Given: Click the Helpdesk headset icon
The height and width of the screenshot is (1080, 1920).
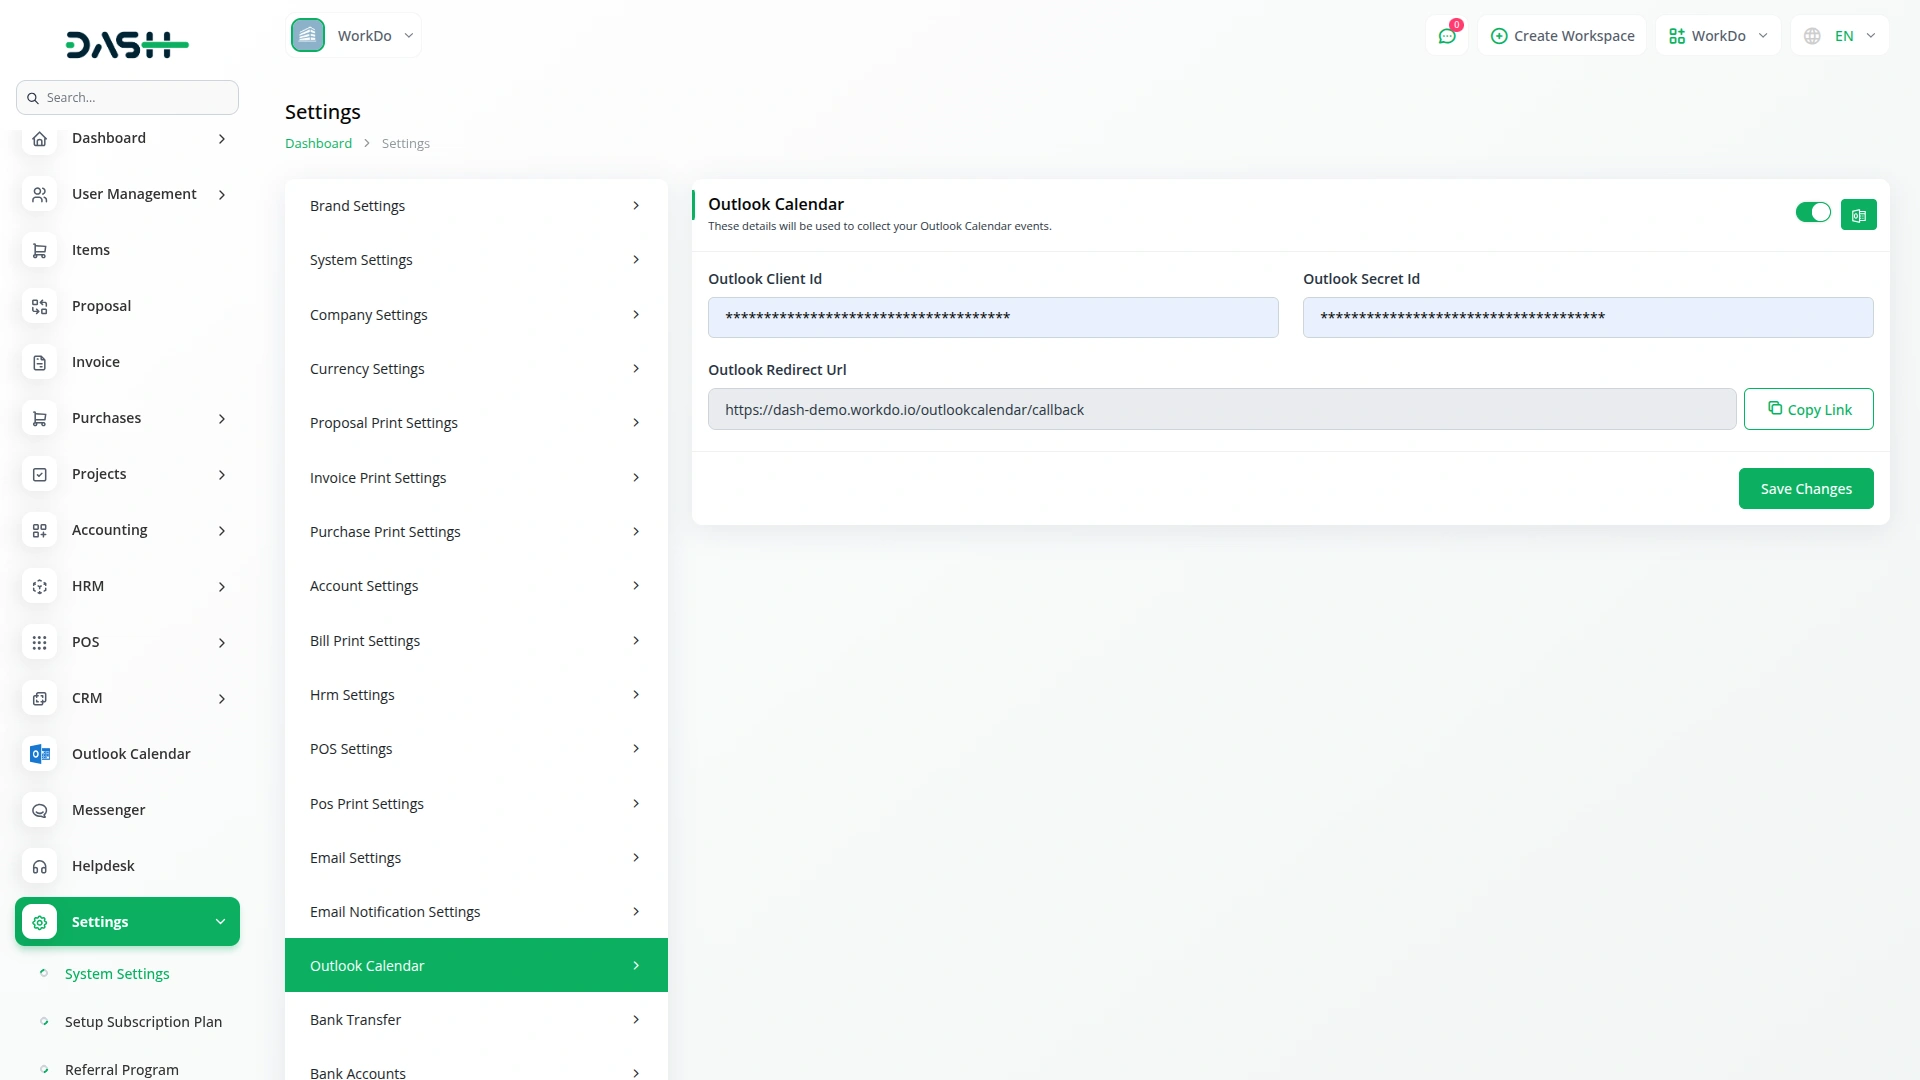Looking at the screenshot, I should pyautogui.click(x=40, y=866).
